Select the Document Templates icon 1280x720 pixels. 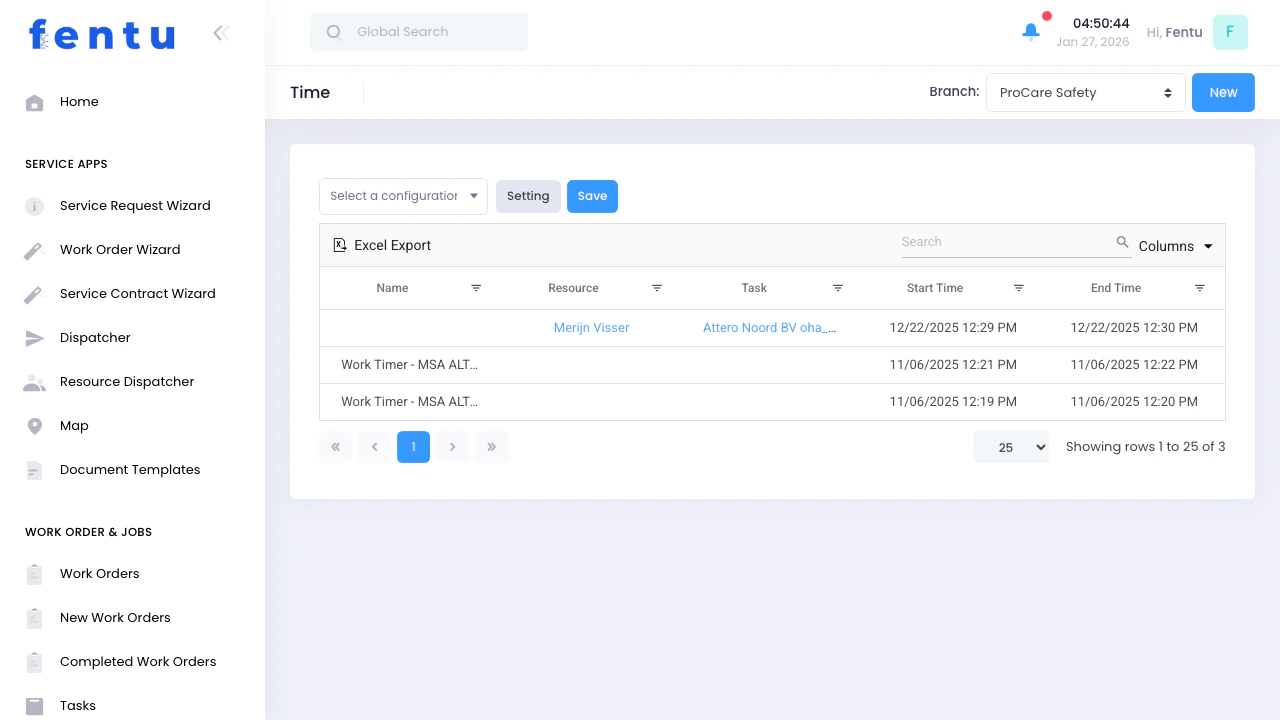[34, 469]
